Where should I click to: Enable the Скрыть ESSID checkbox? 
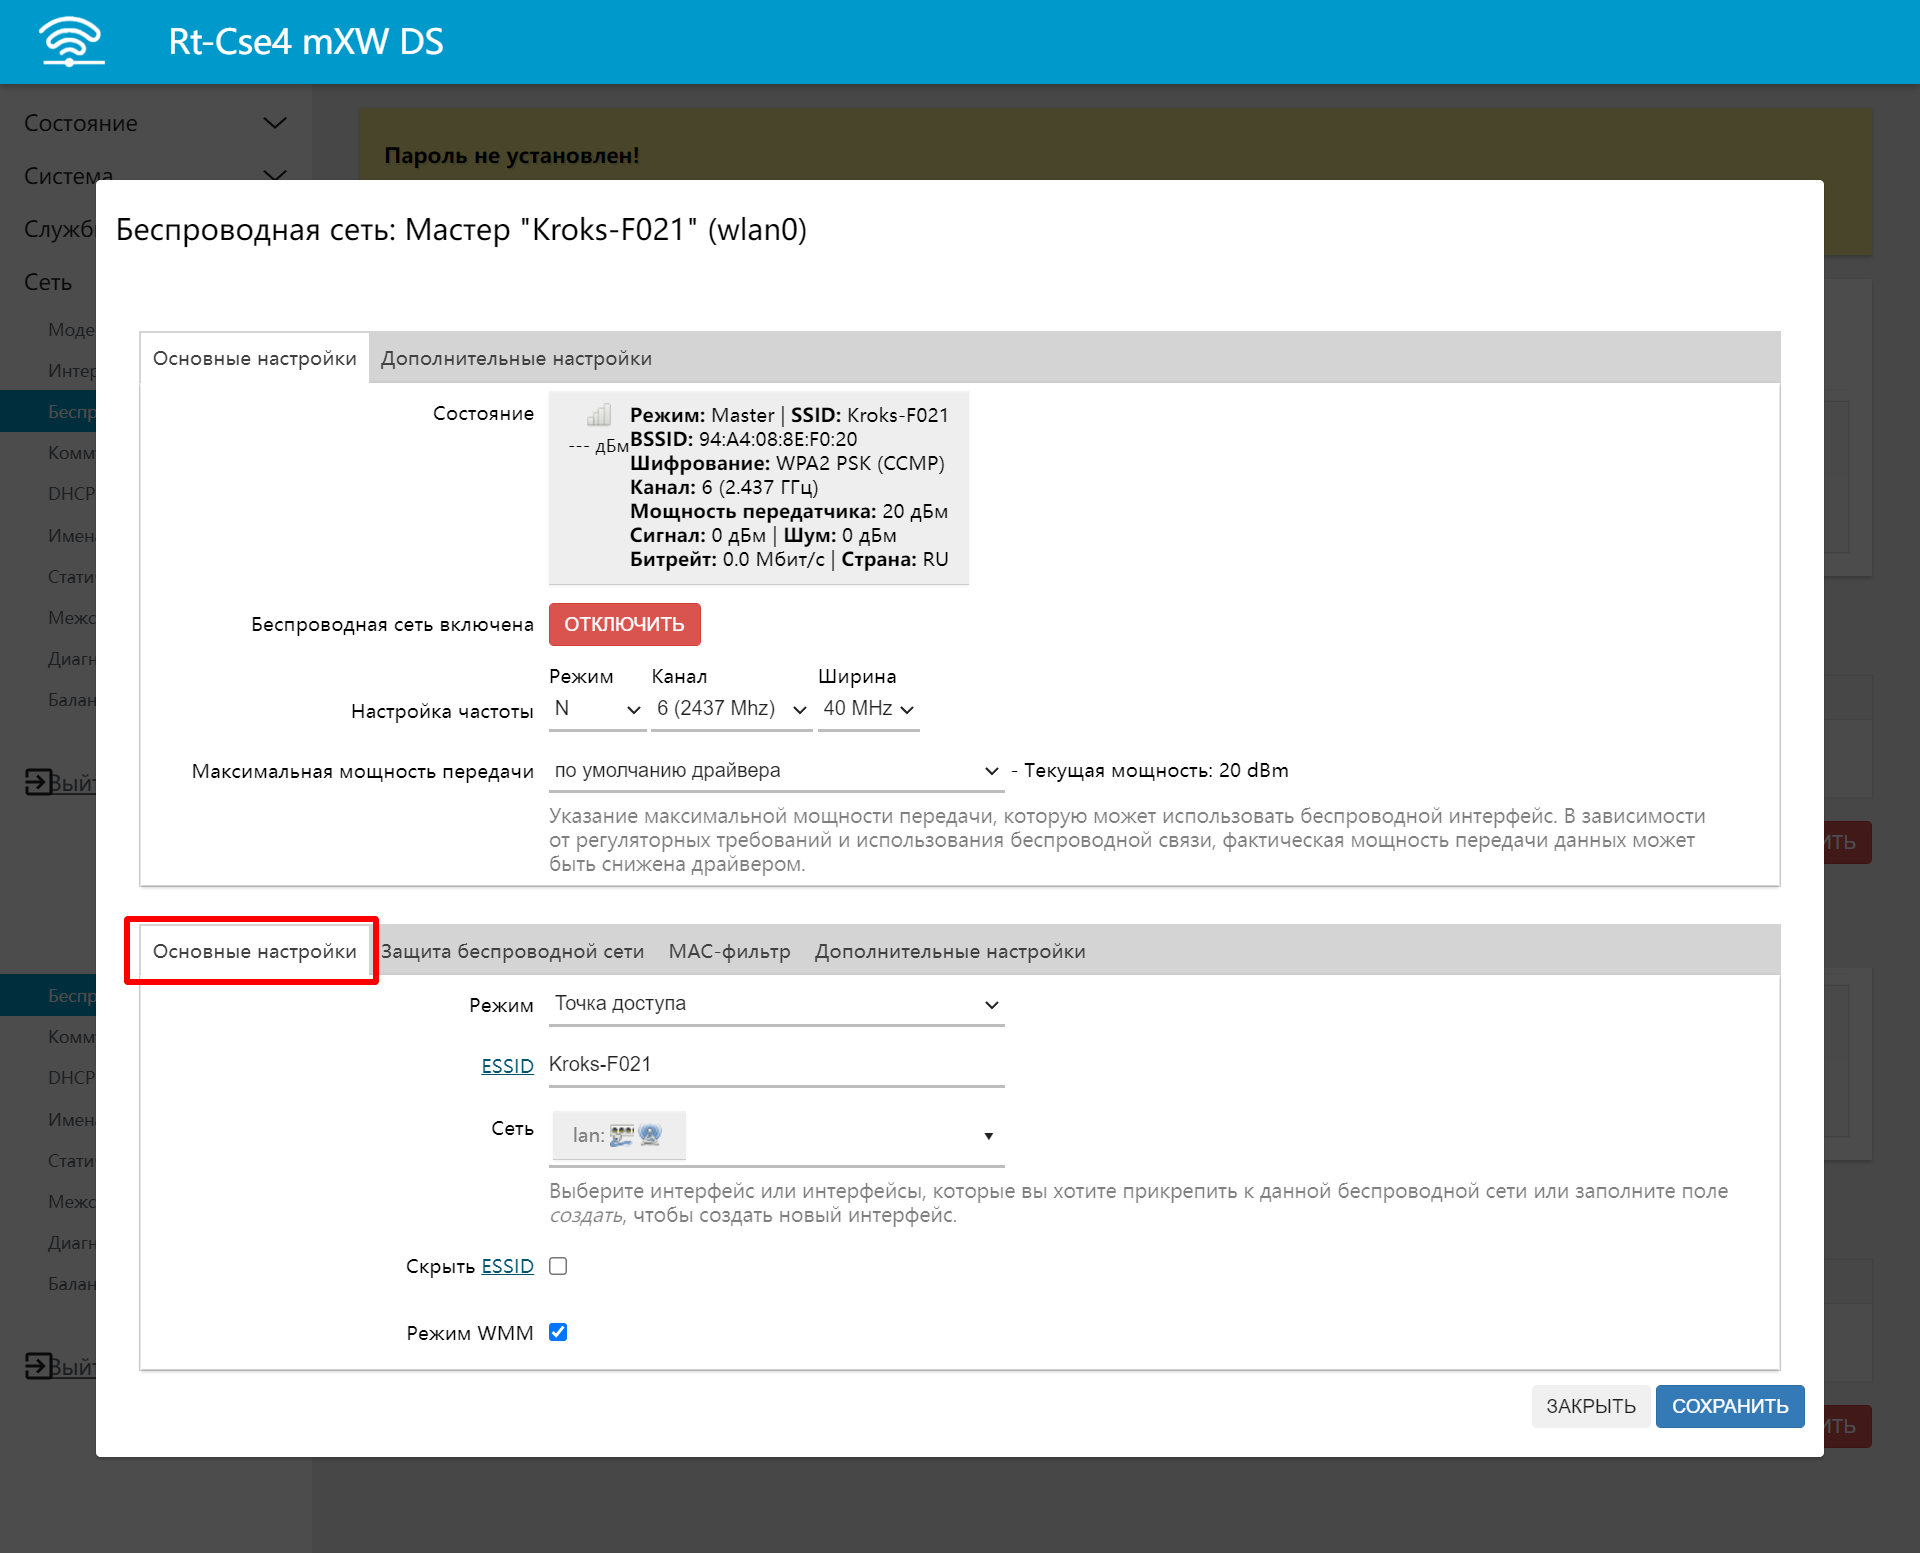(x=558, y=1266)
